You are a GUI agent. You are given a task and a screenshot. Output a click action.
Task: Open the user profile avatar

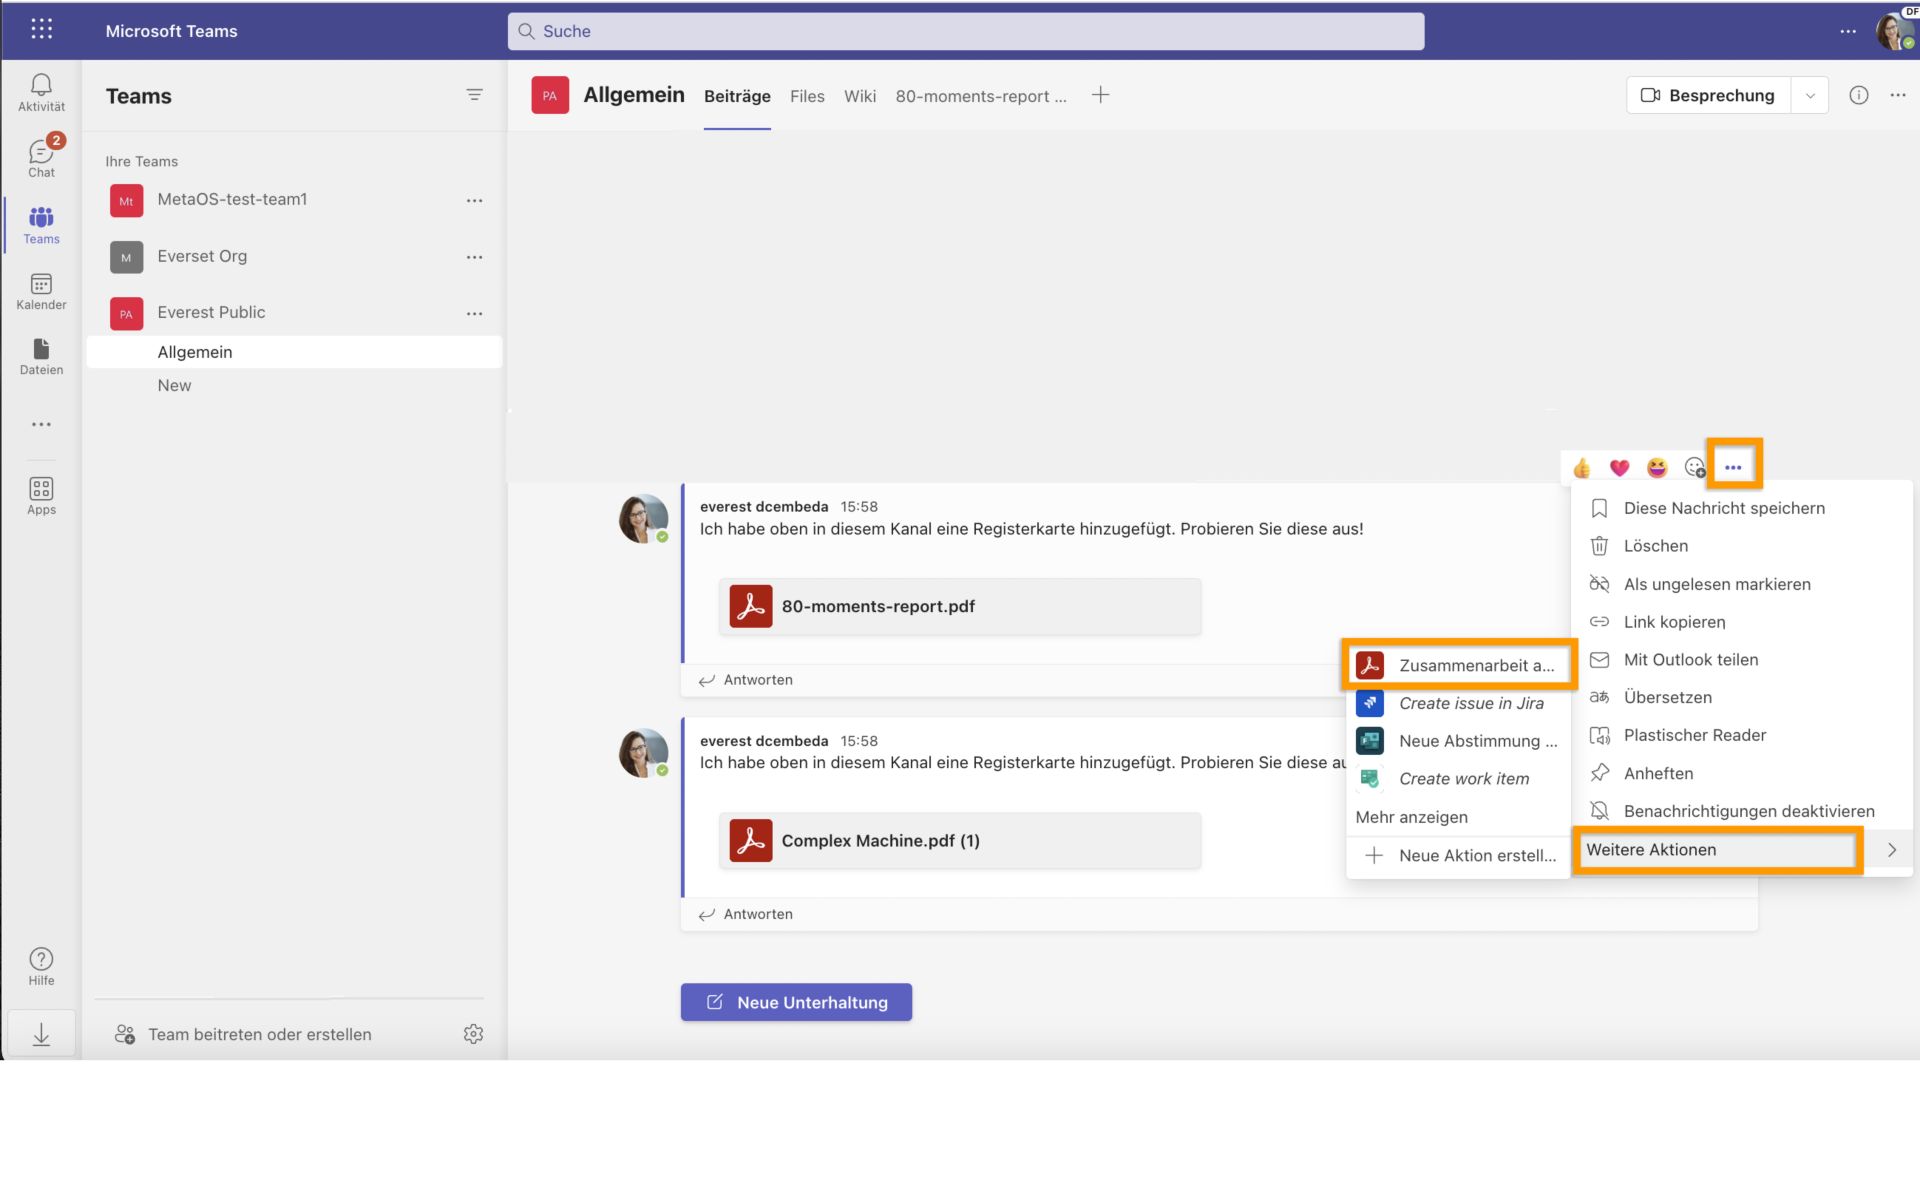tap(1894, 31)
